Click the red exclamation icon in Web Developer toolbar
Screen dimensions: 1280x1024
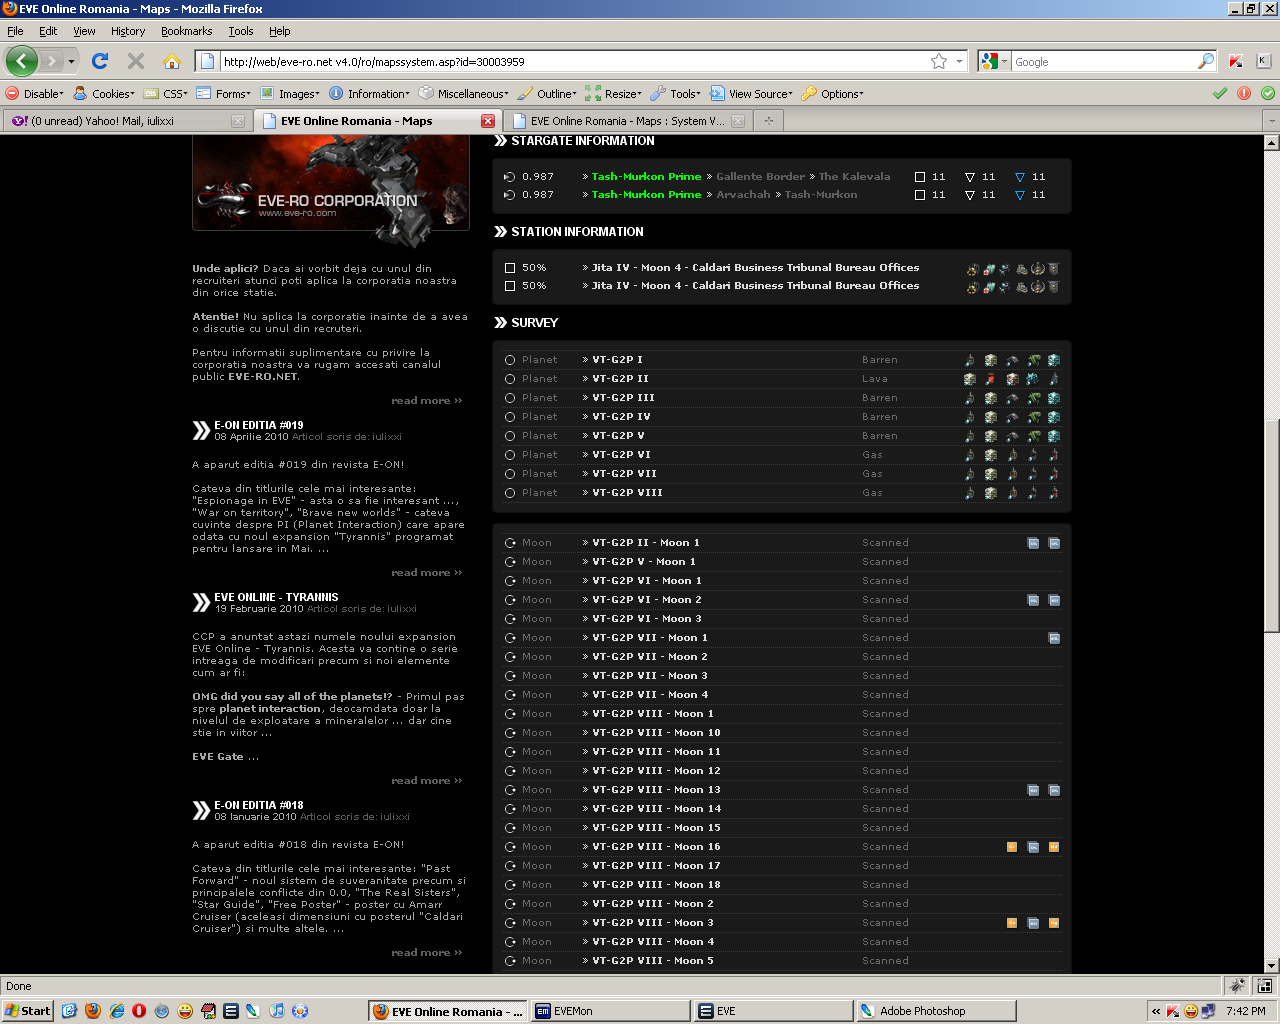point(1244,93)
